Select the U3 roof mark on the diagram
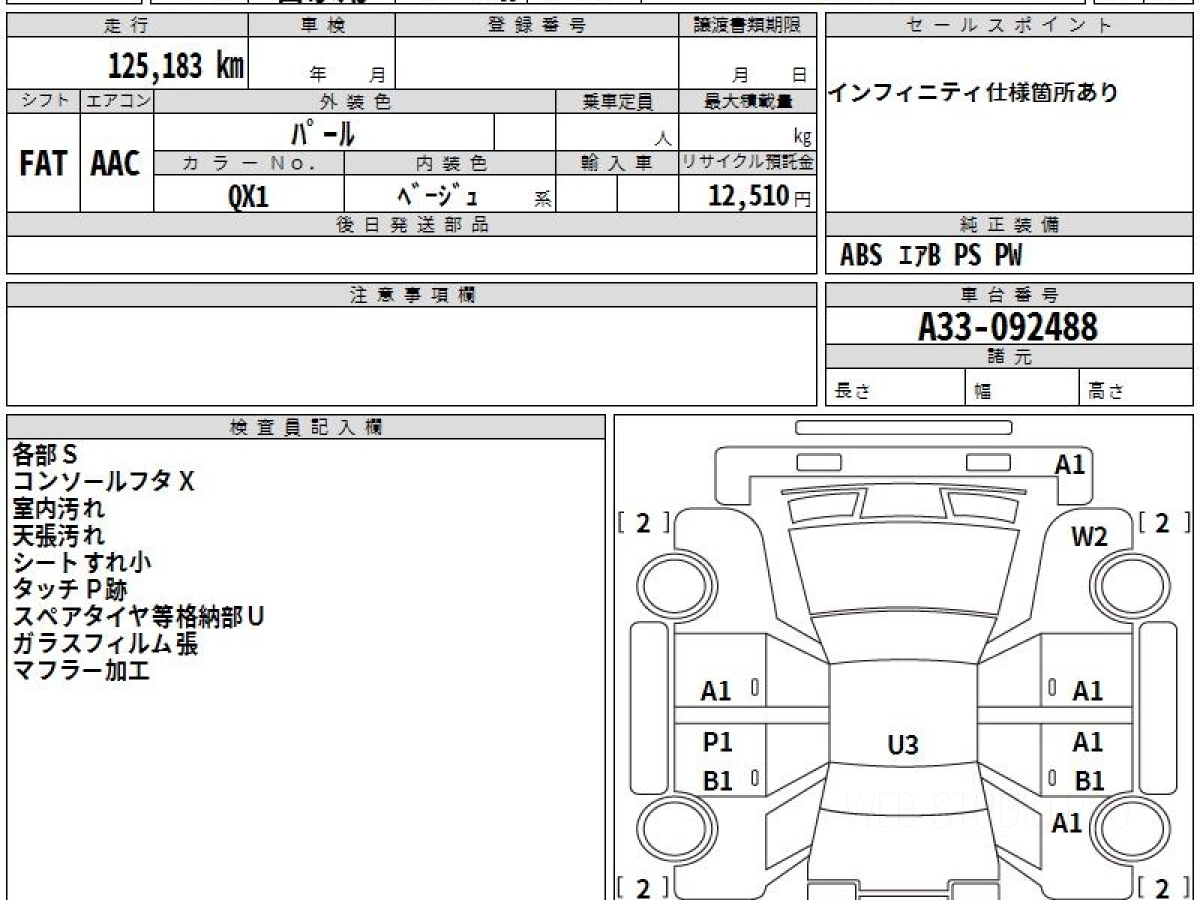This screenshot has height=900, width=1200. click(903, 744)
